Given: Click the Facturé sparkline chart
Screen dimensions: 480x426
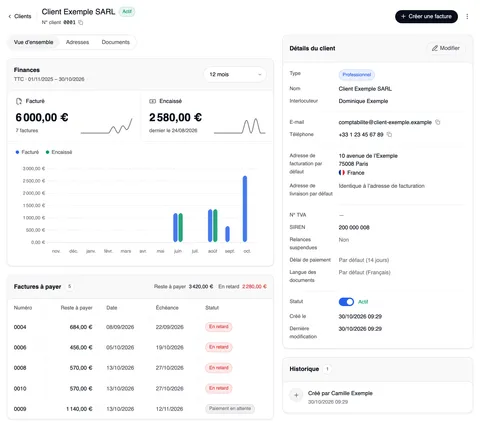Looking at the screenshot, I should pos(107,126).
